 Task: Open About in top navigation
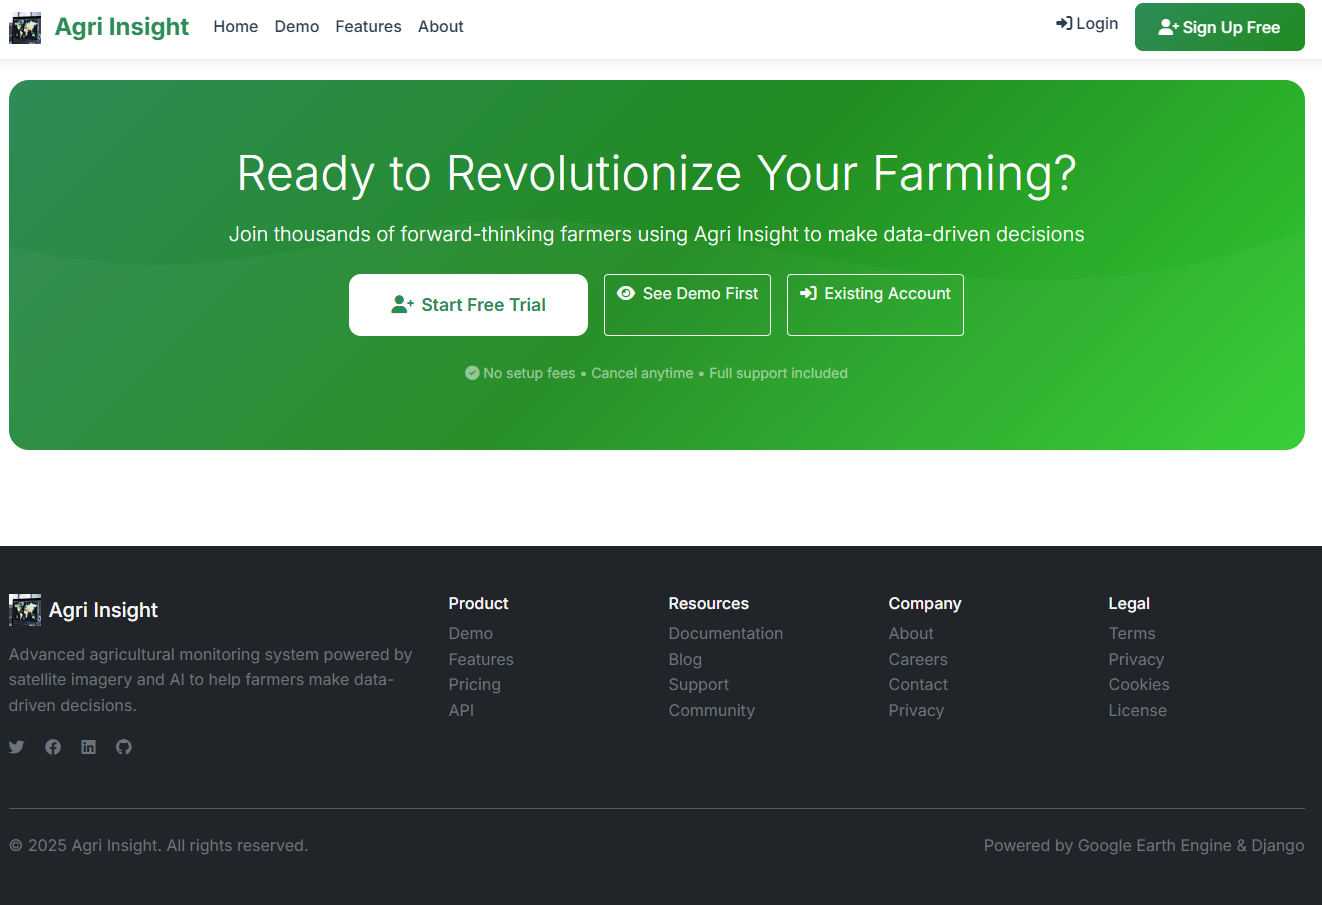point(441,27)
